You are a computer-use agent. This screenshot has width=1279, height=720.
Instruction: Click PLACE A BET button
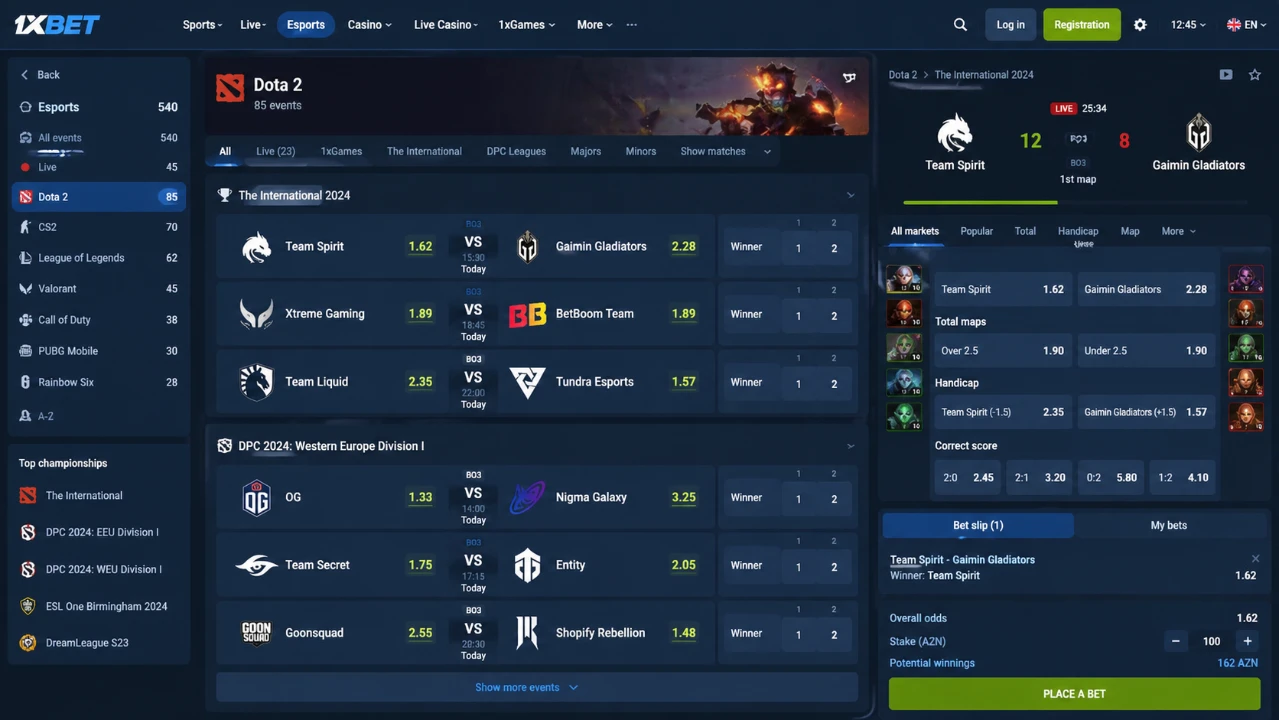click(x=1074, y=694)
